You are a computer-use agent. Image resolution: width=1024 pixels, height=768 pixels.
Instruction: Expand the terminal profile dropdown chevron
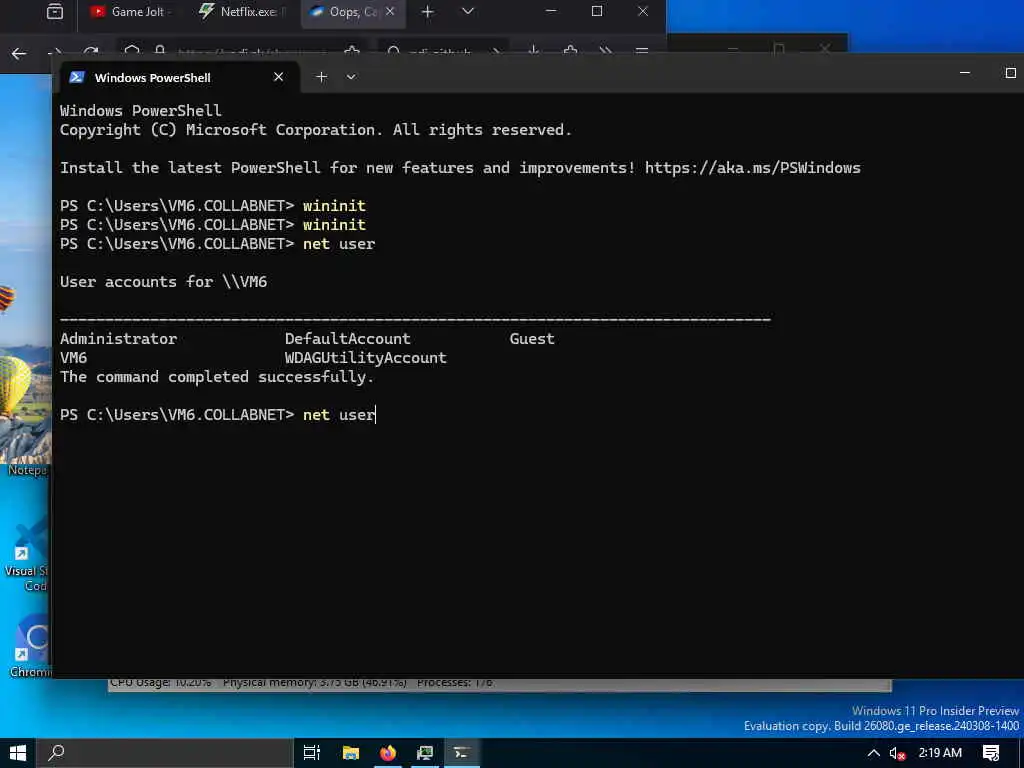coord(351,77)
